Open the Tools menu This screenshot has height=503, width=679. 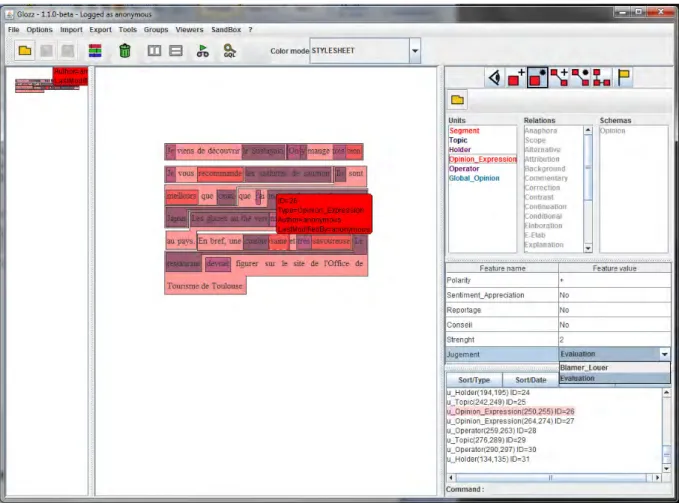128,29
